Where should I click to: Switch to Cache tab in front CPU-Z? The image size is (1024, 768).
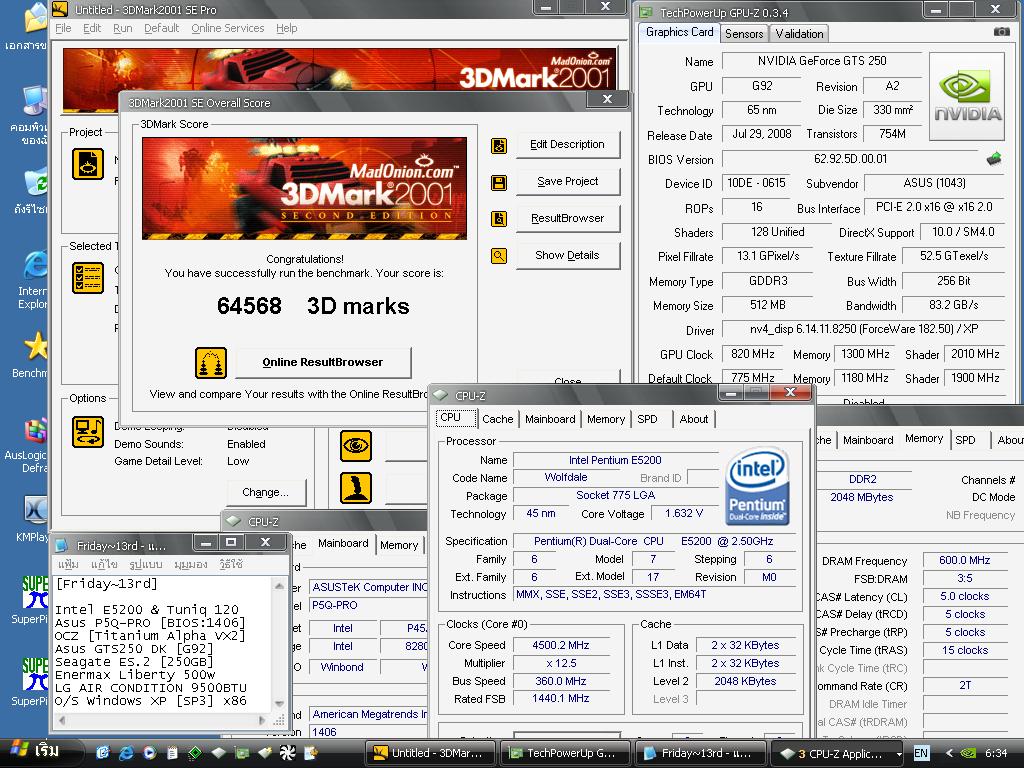click(498, 419)
